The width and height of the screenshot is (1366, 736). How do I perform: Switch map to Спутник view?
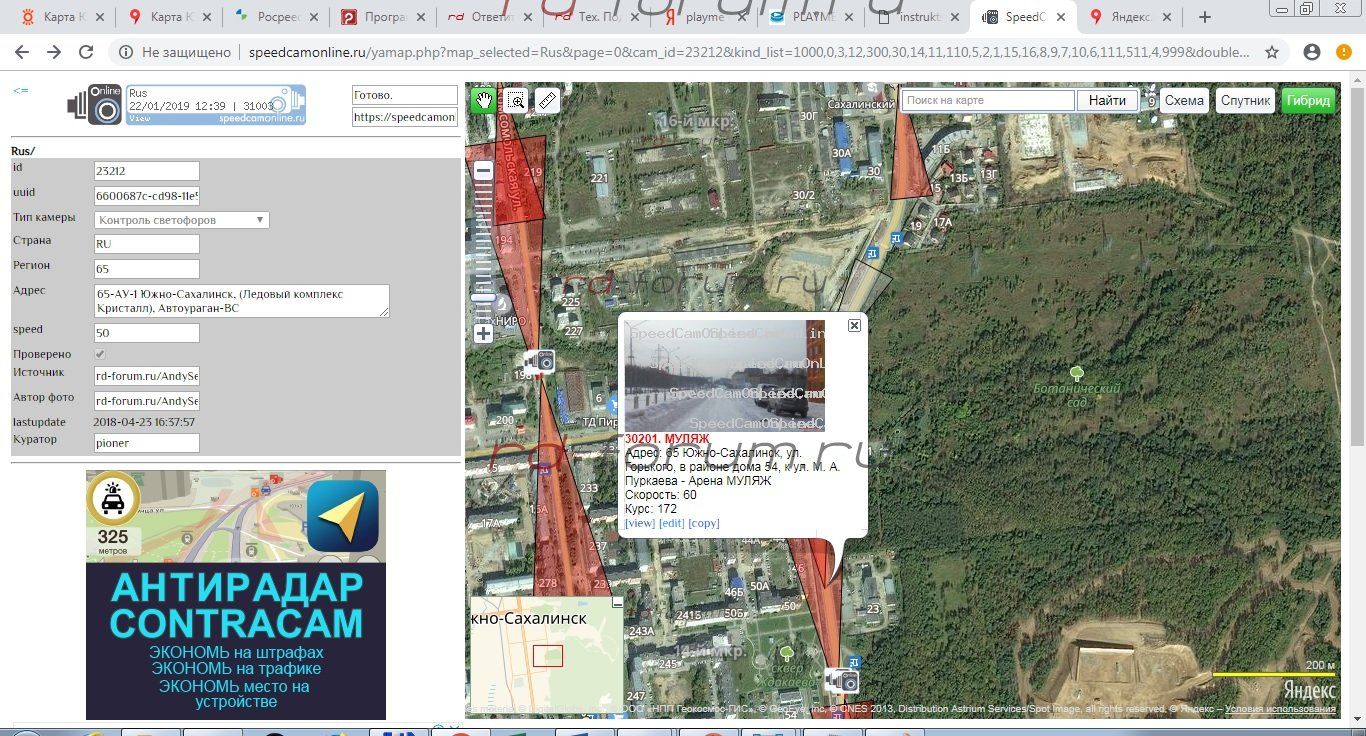(1245, 100)
